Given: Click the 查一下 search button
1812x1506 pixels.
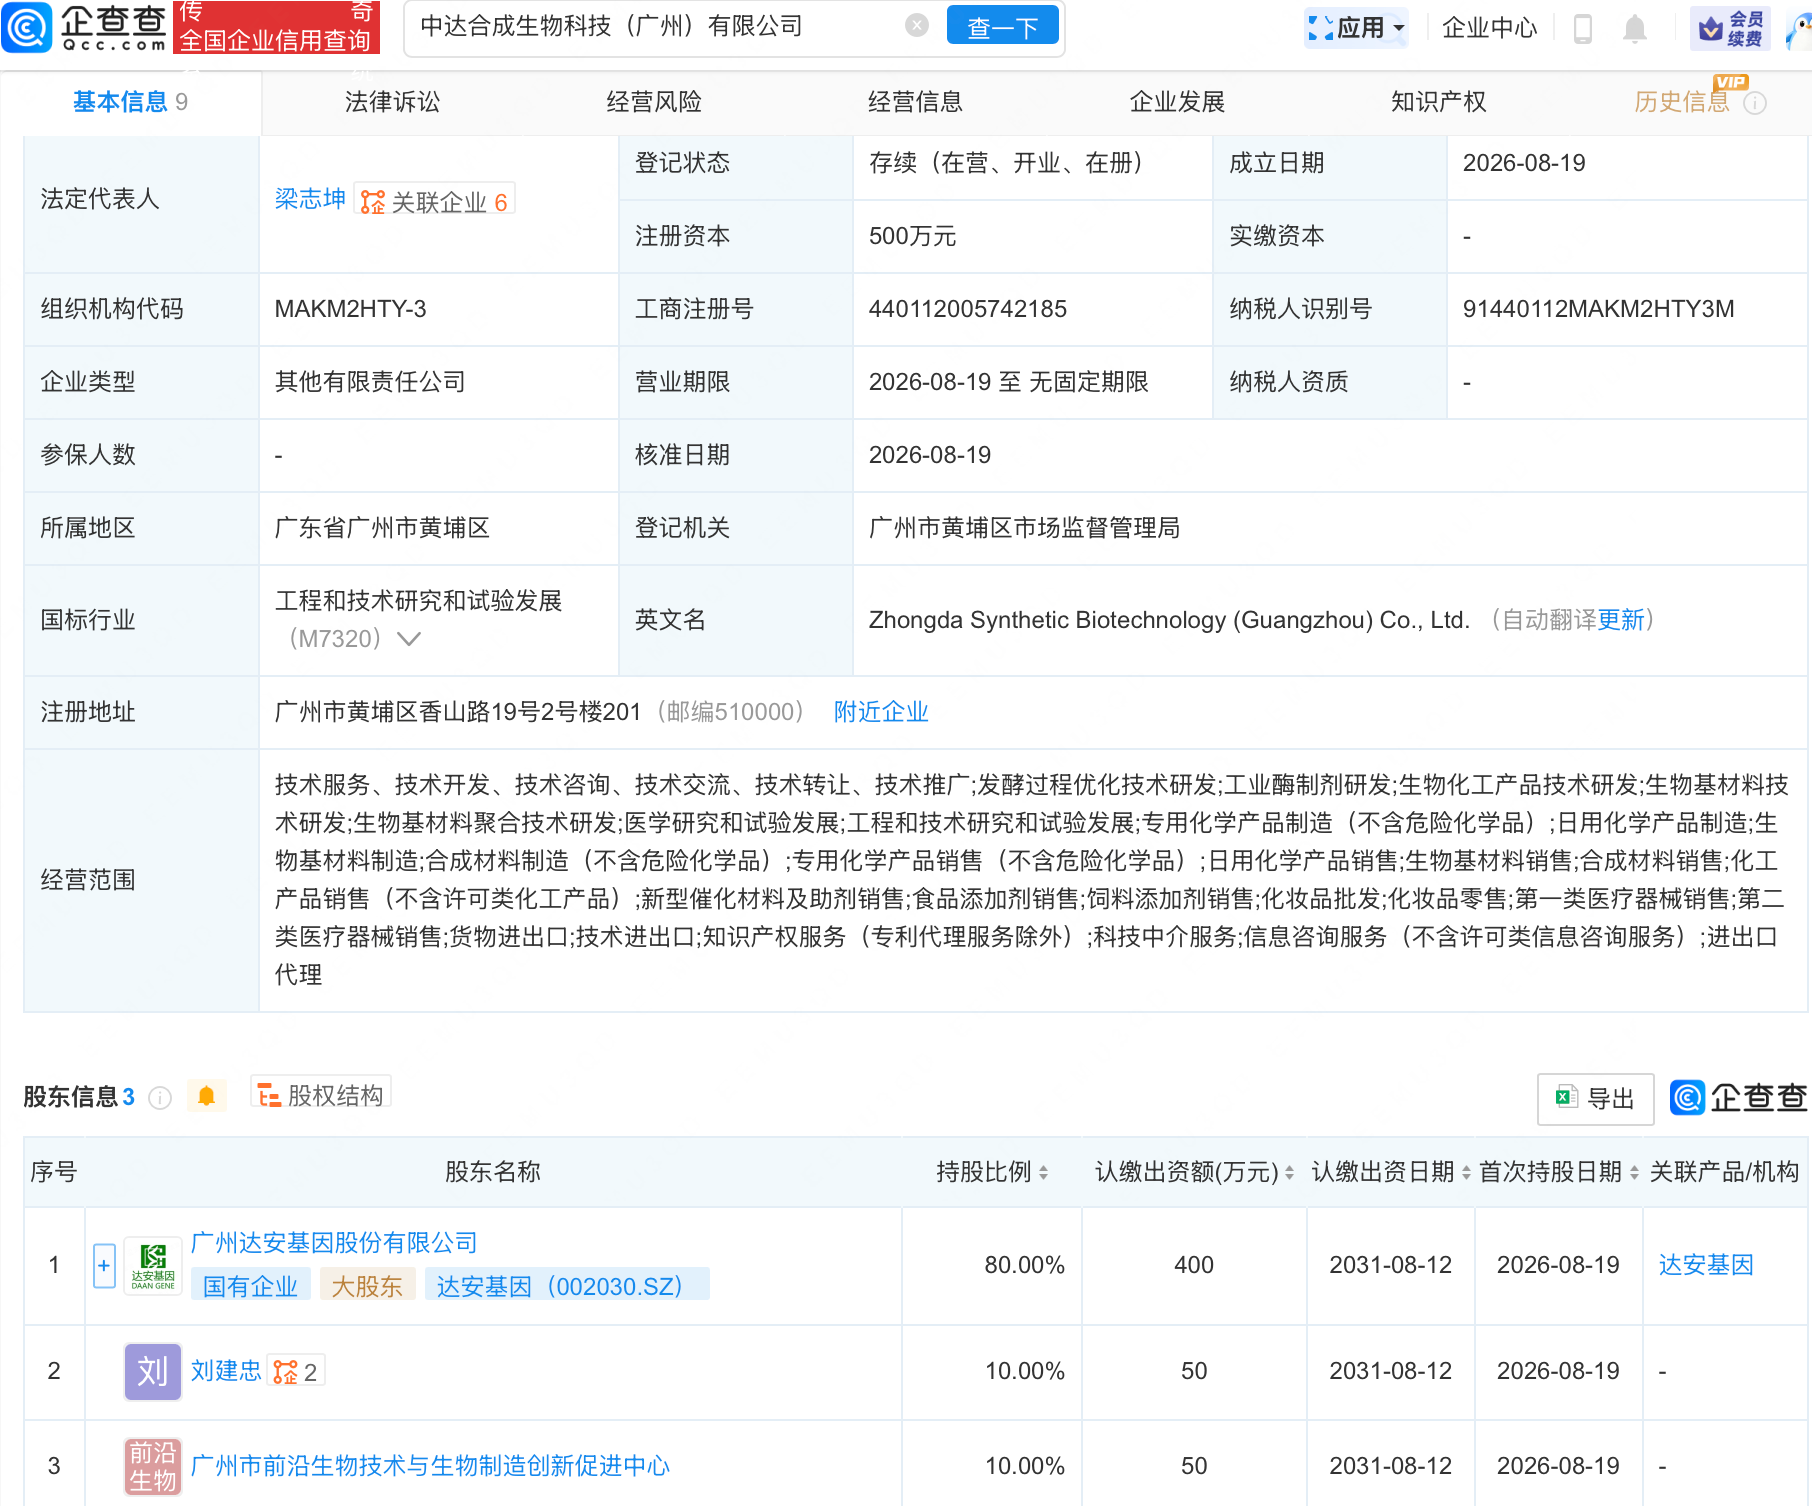Looking at the screenshot, I should (x=1002, y=27).
